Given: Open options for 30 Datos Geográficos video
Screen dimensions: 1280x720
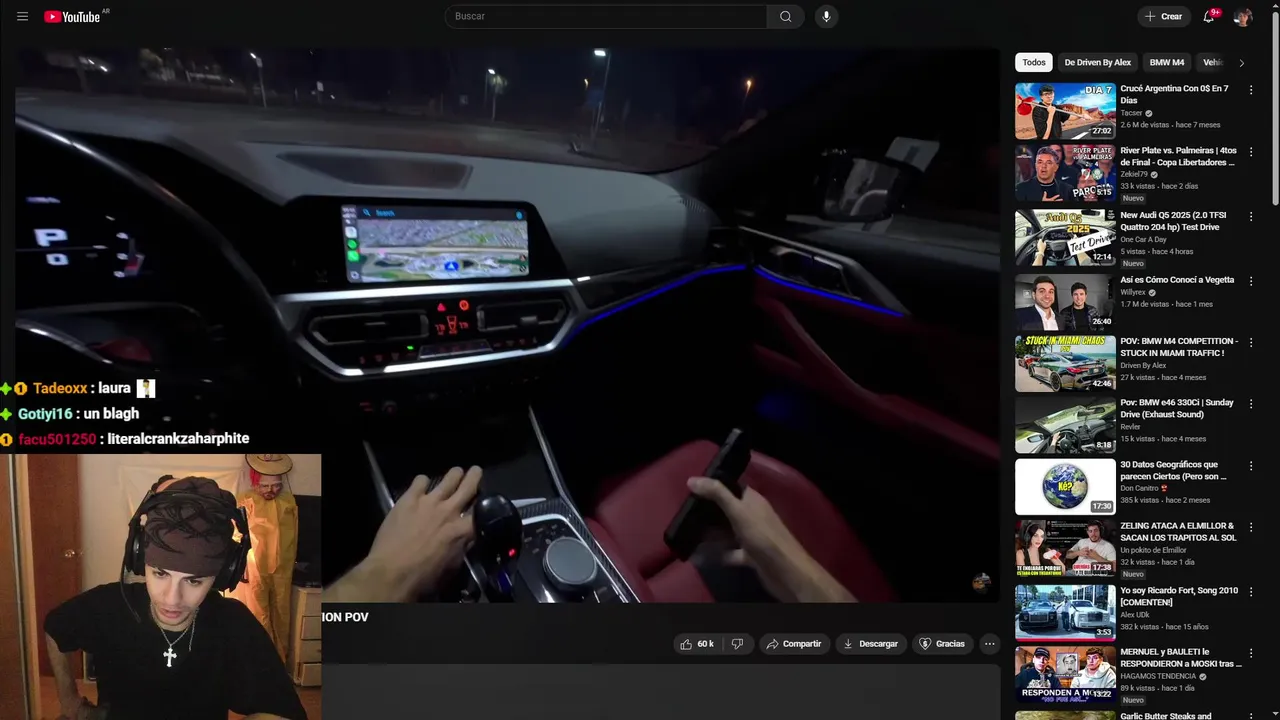Looking at the screenshot, I should pos(1251,466).
